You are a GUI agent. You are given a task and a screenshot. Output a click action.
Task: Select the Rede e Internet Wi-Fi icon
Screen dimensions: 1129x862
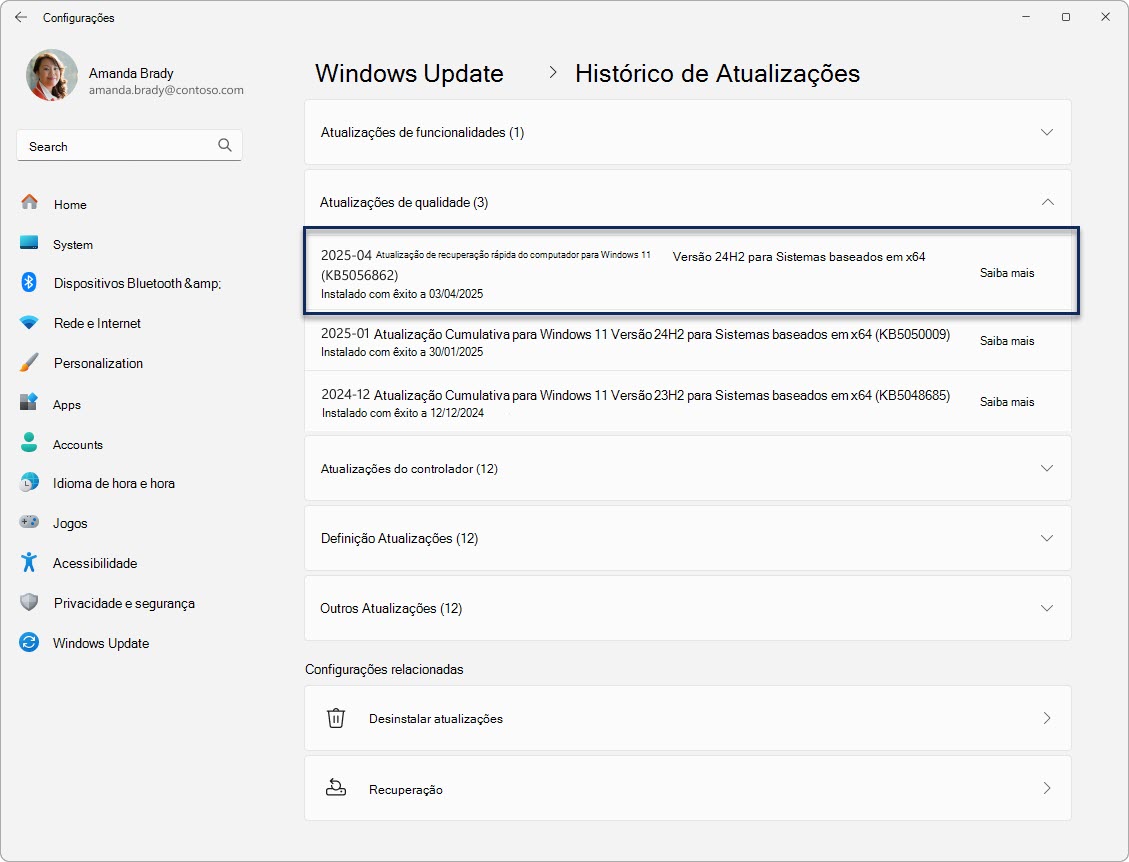coord(29,323)
